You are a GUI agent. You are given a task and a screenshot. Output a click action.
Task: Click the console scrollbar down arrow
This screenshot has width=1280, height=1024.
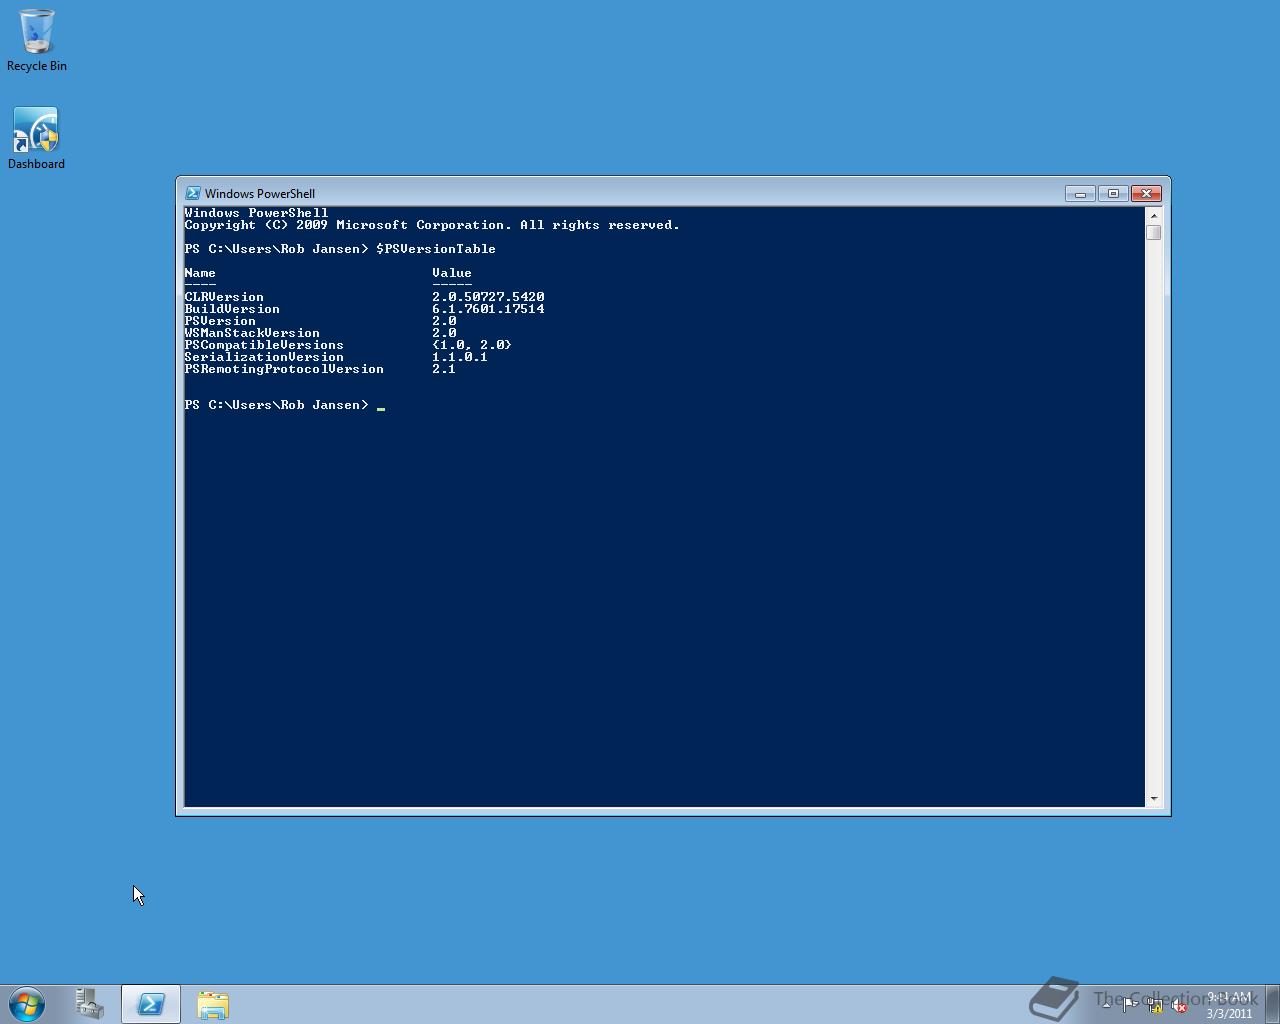click(x=1154, y=799)
